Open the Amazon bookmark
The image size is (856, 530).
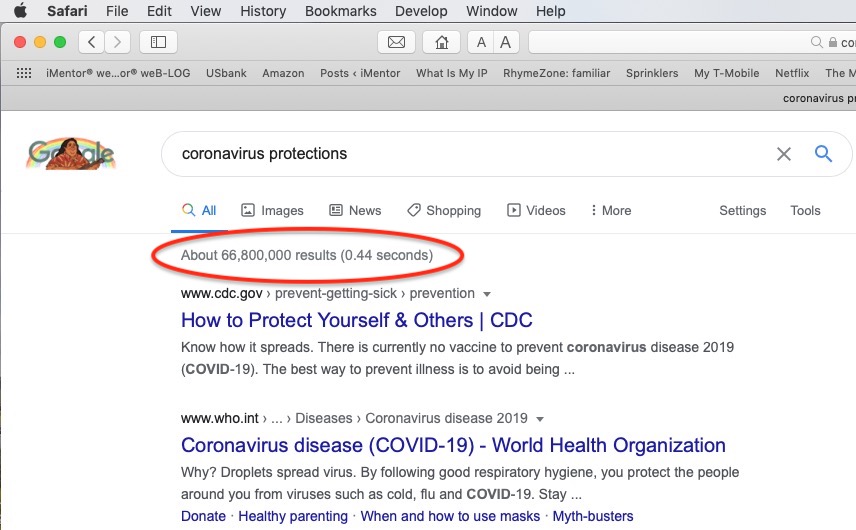point(283,73)
